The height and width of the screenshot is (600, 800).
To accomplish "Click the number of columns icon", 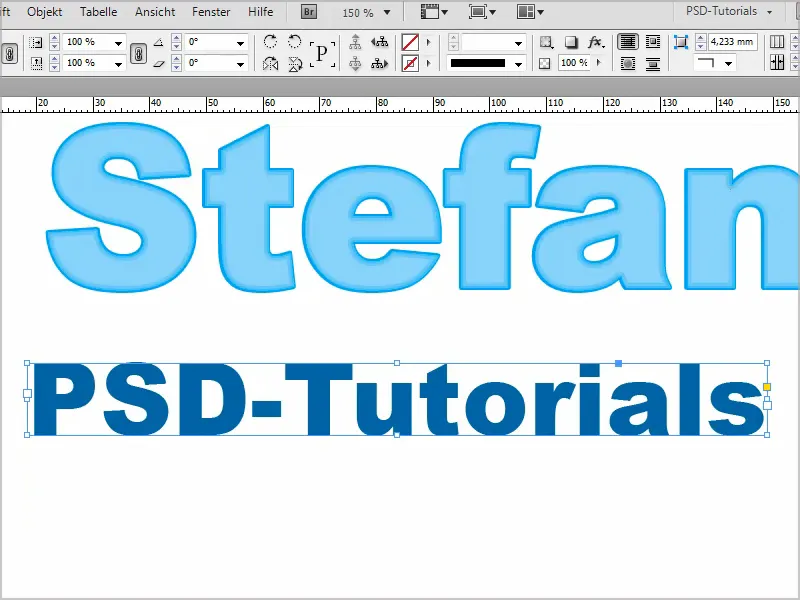I will (777, 42).
